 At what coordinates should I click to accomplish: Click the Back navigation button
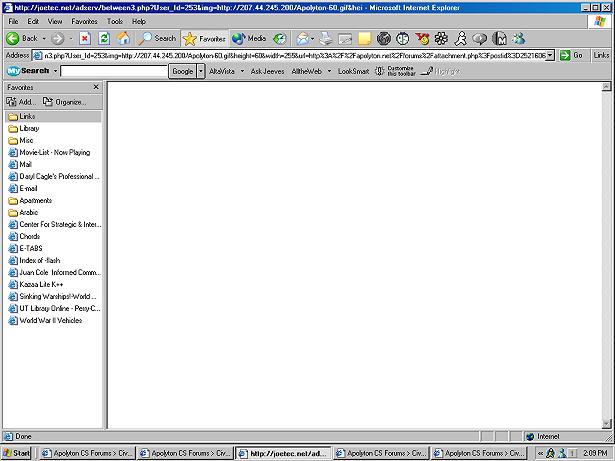22,38
